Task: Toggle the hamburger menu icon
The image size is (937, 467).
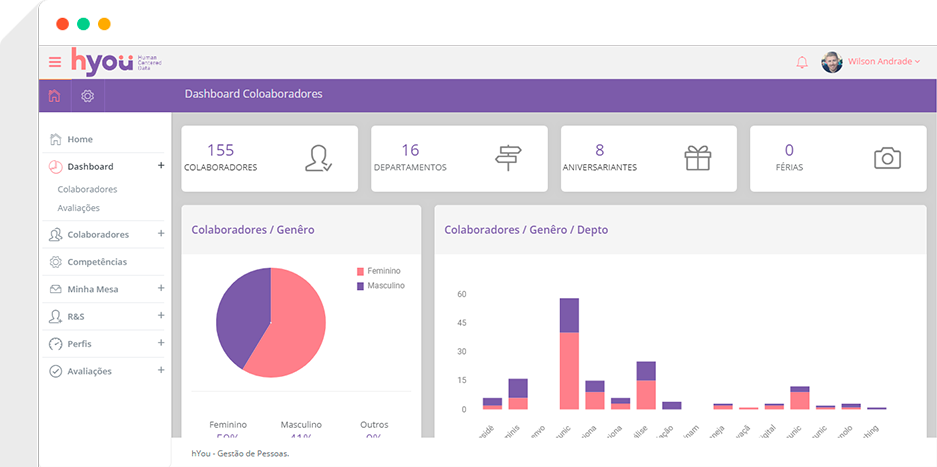Action: [55, 62]
